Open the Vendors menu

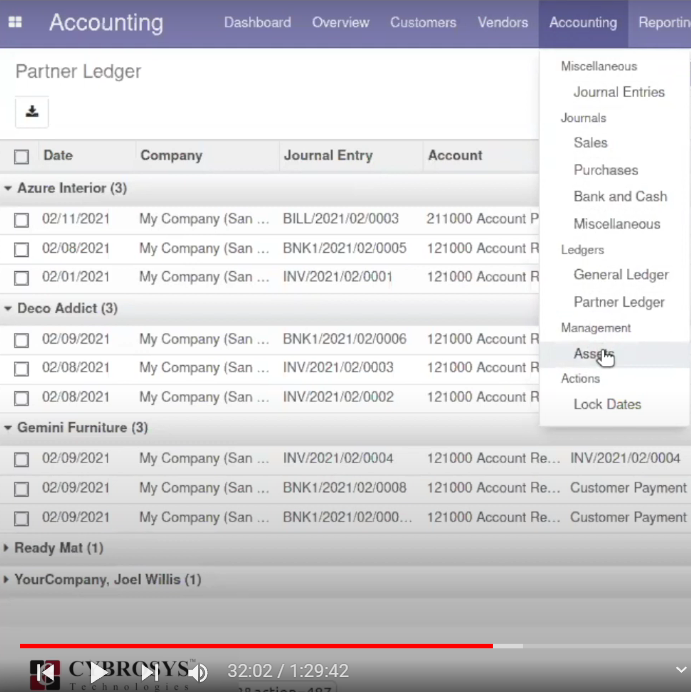(x=503, y=23)
